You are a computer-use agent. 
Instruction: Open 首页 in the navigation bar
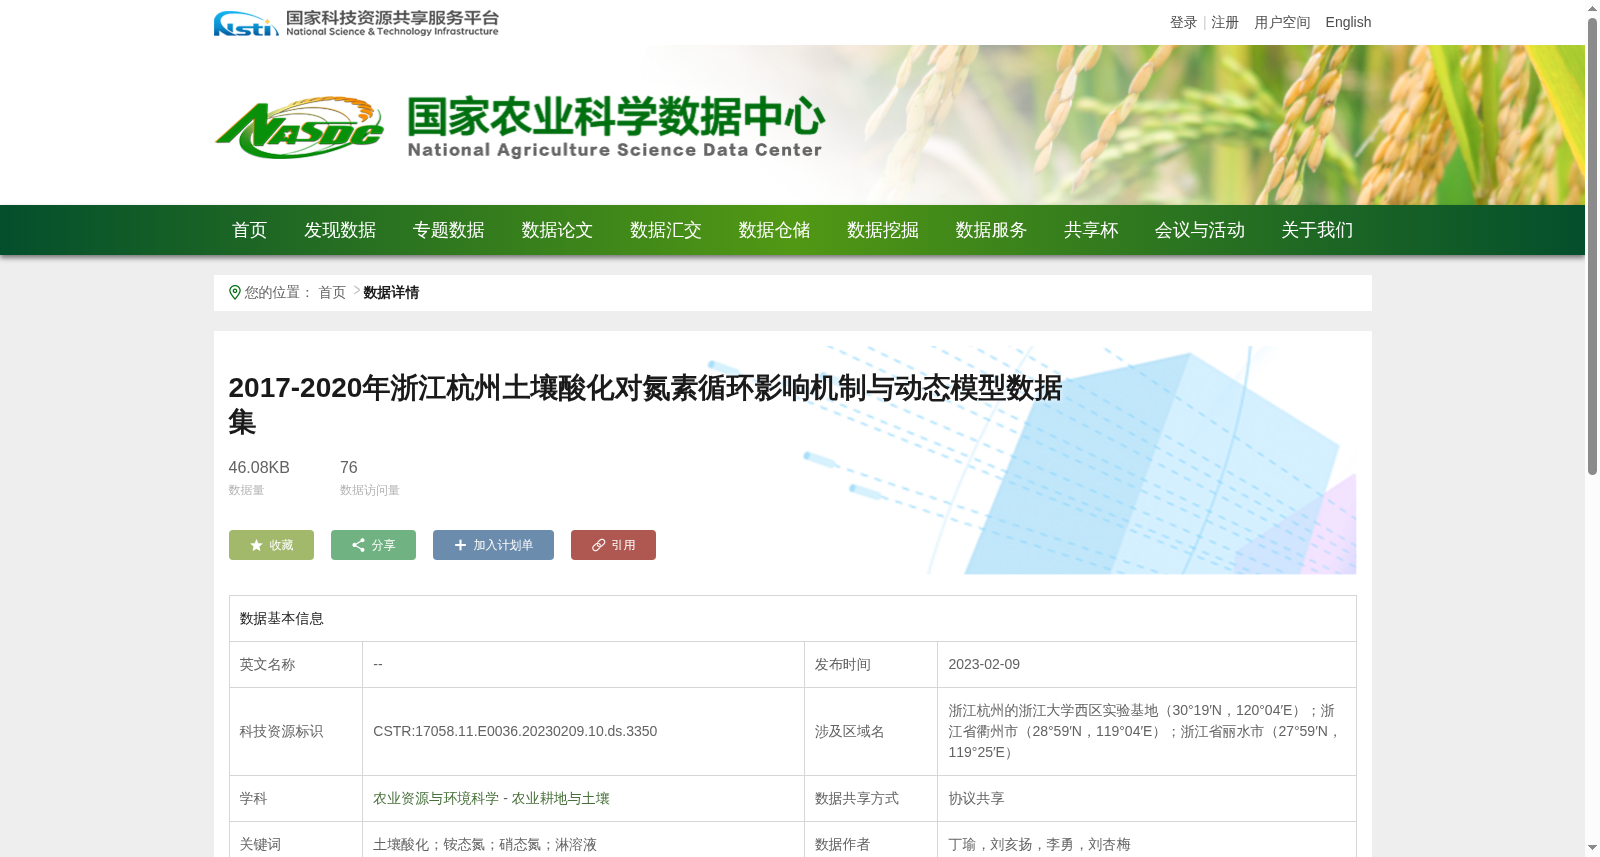click(250, 231)
